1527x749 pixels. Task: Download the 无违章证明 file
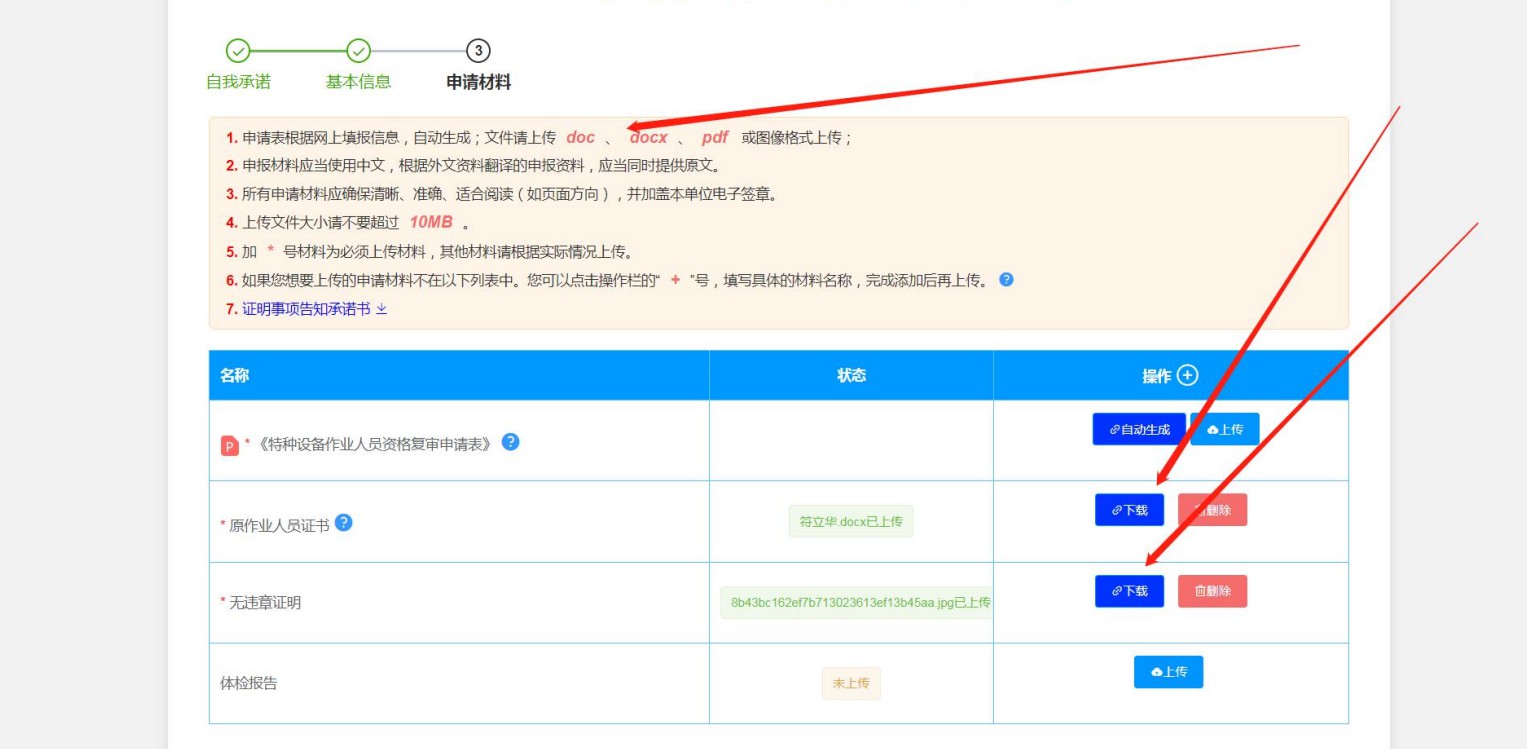point(1129,591)
